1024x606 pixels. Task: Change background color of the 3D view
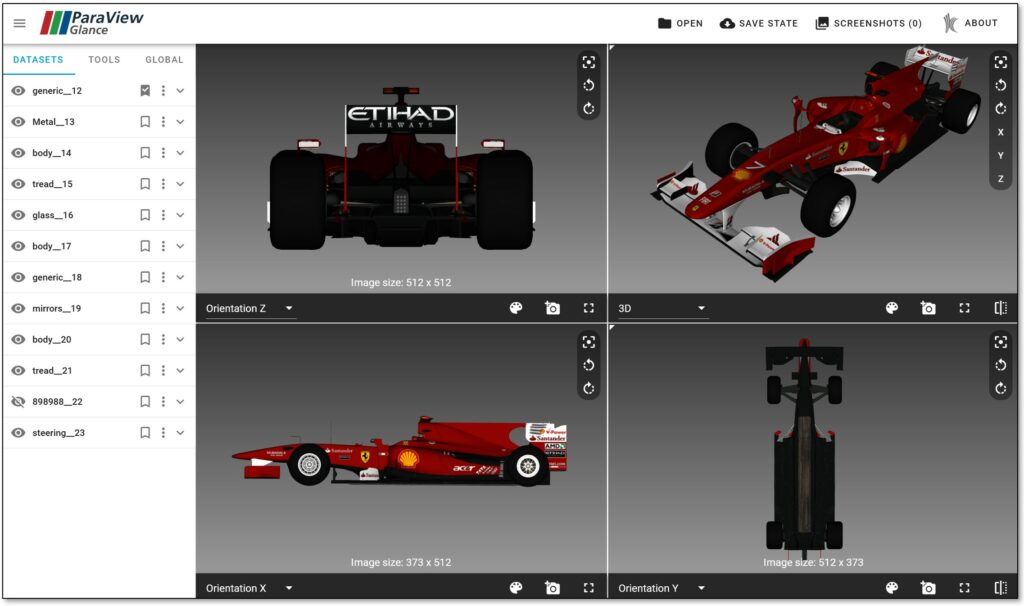(892, 308)
